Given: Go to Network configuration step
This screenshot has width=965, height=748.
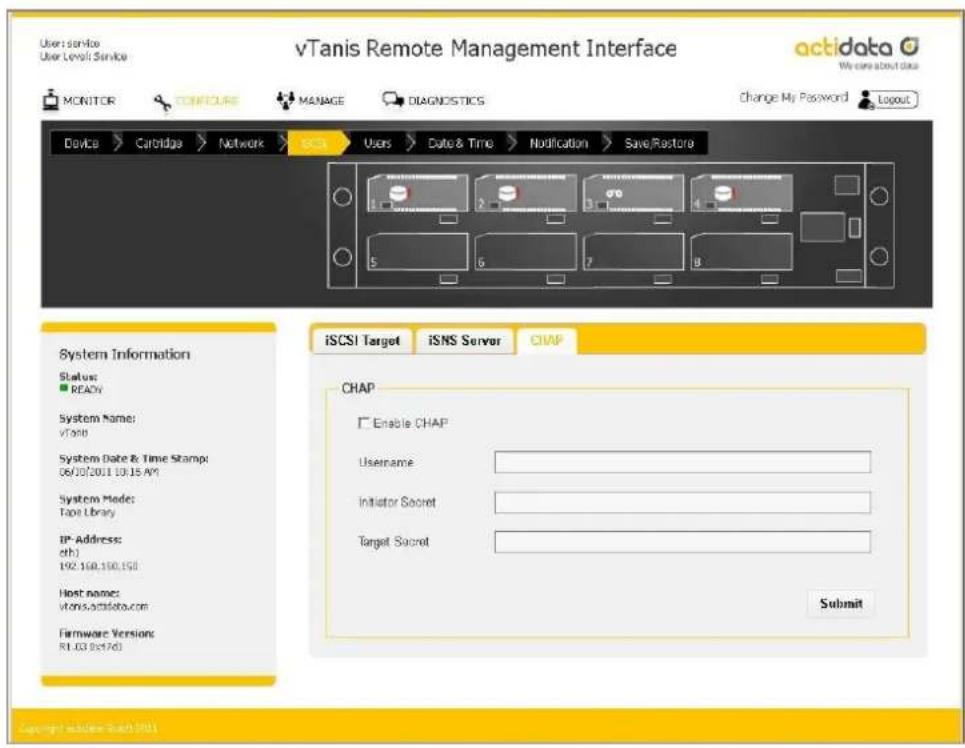Looking at the screenshot, I should [241, 143].
